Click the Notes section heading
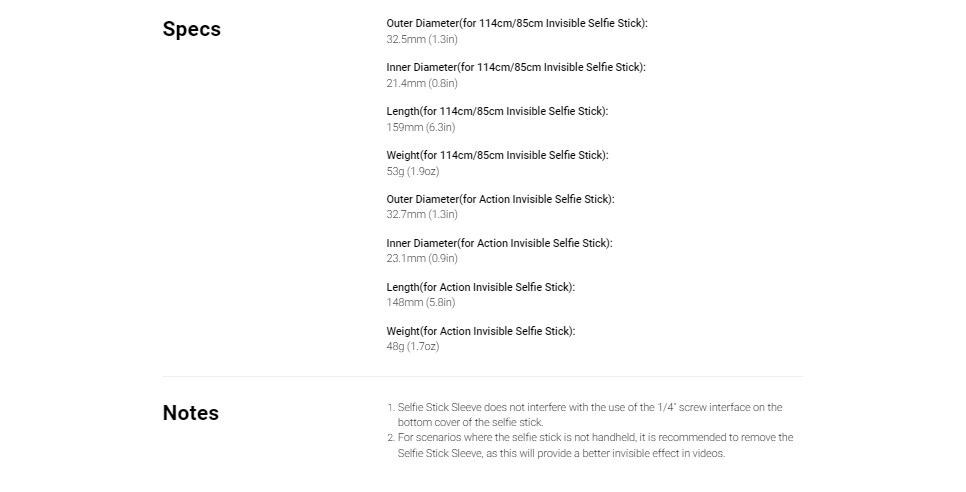The width and height of the screenshot is (966, 492). [190, 413]
